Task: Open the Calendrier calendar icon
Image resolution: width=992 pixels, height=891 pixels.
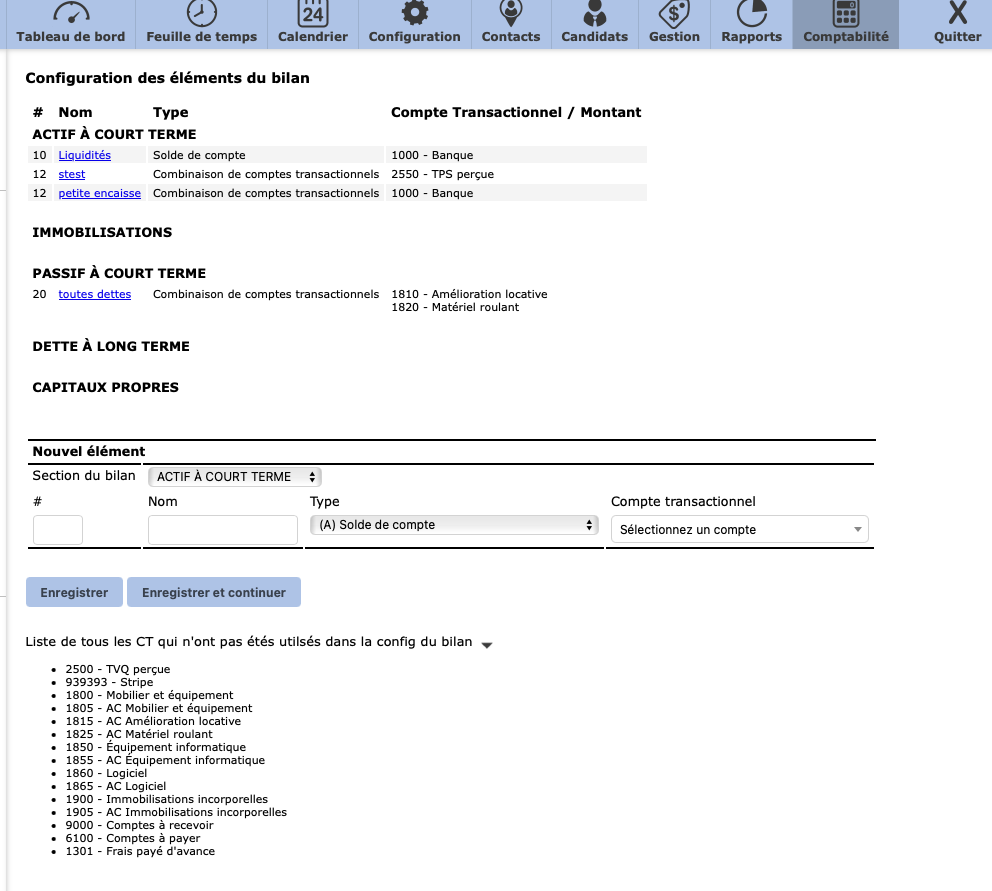Action: tap(312, 14)
